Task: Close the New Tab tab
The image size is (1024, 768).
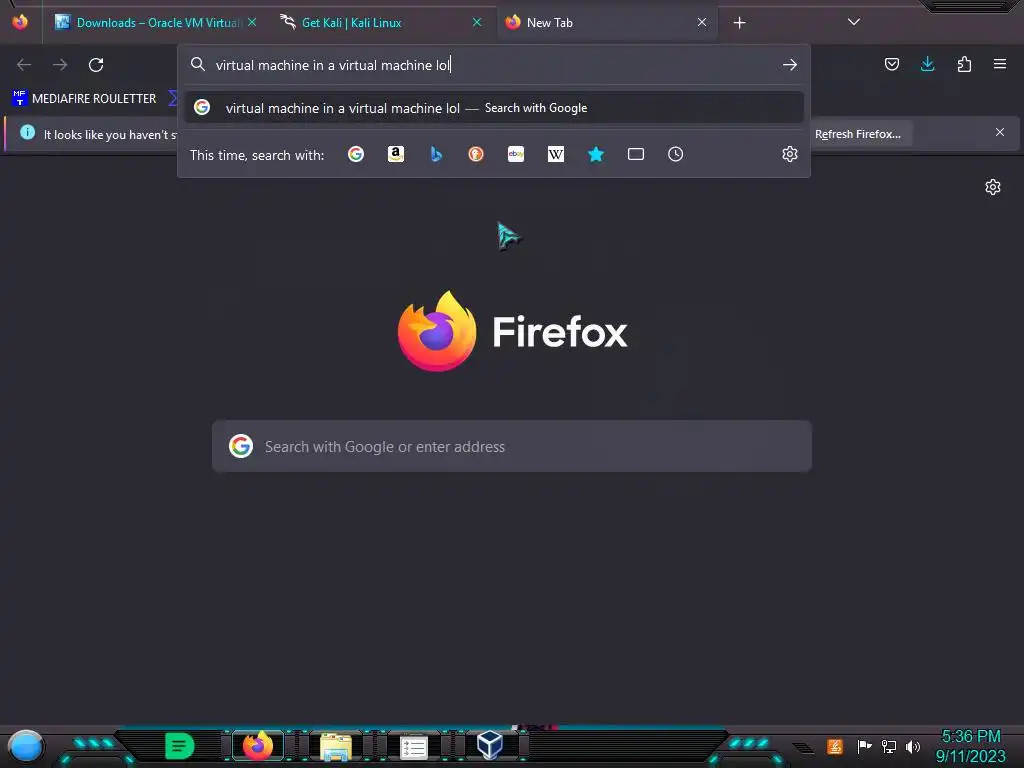Action: click(x=702, y=23)
